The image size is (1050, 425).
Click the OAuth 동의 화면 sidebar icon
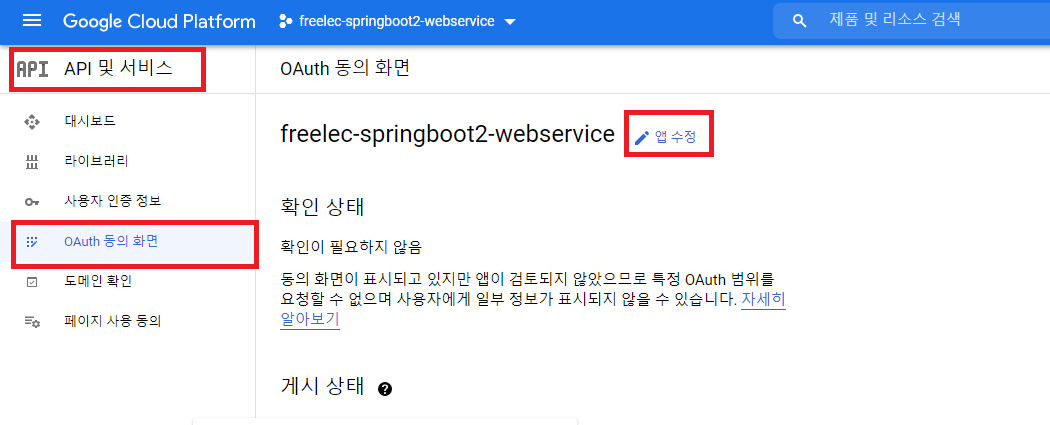coord(31,242)
